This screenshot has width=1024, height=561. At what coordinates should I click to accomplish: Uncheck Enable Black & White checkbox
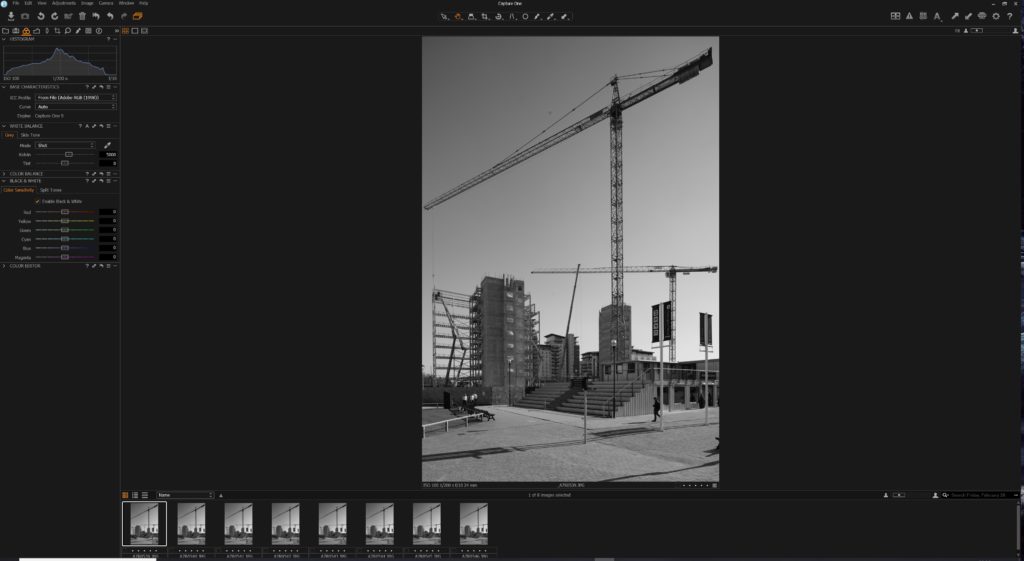click(x=37, y=201)
